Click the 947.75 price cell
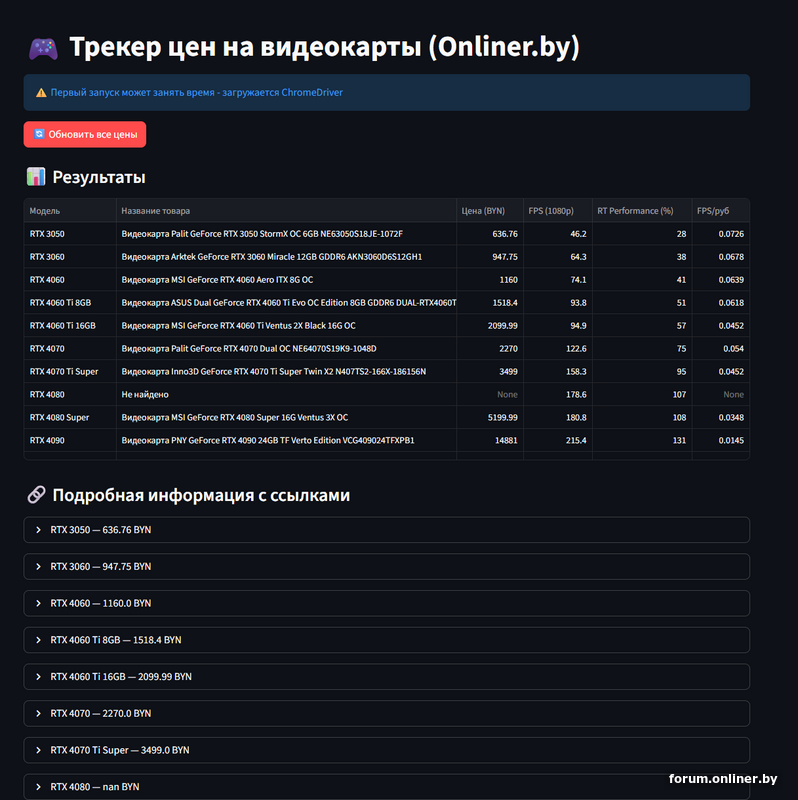This screenshot has height=800, width=798. pyautogui.click(x=490, y=257)
